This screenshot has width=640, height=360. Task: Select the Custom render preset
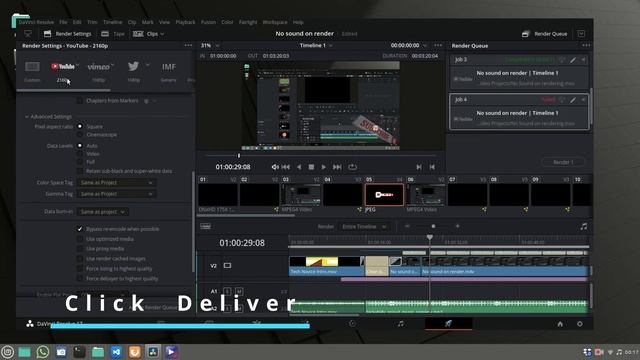[x=32, y=67]
